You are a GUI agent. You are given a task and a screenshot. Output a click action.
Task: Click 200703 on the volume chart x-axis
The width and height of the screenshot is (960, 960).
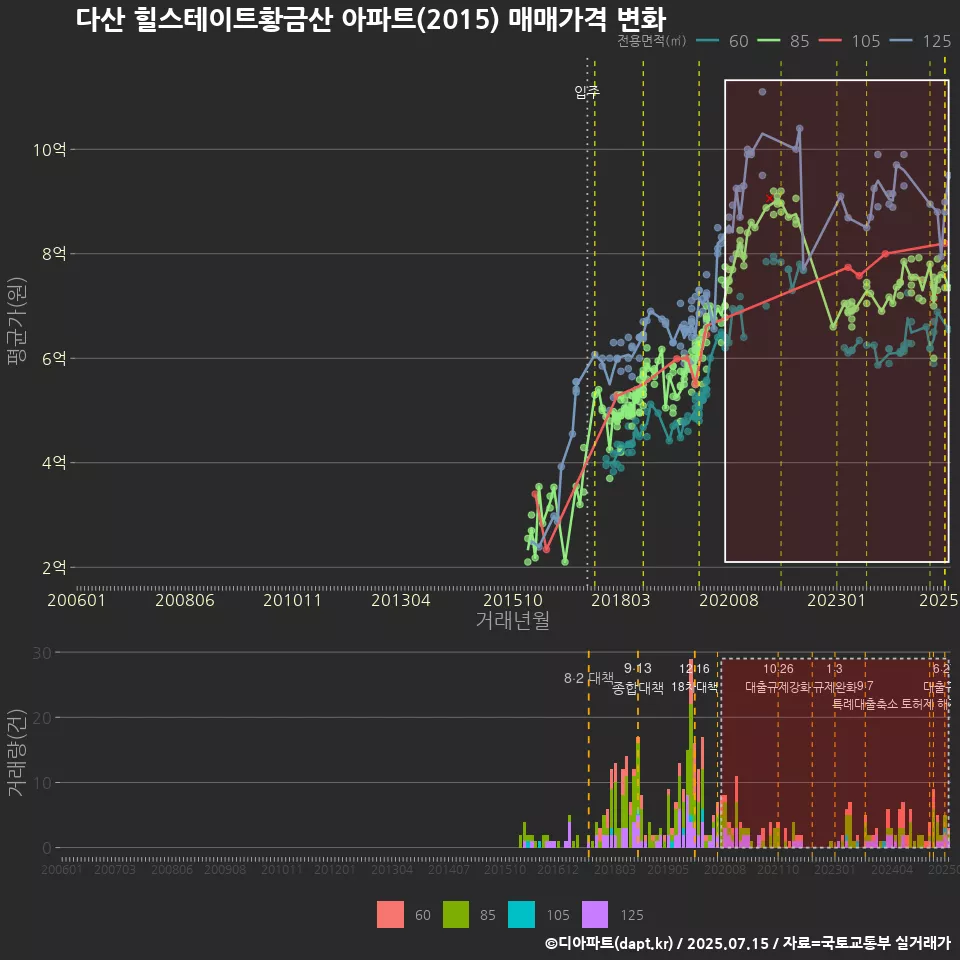[x=115, y=869]
